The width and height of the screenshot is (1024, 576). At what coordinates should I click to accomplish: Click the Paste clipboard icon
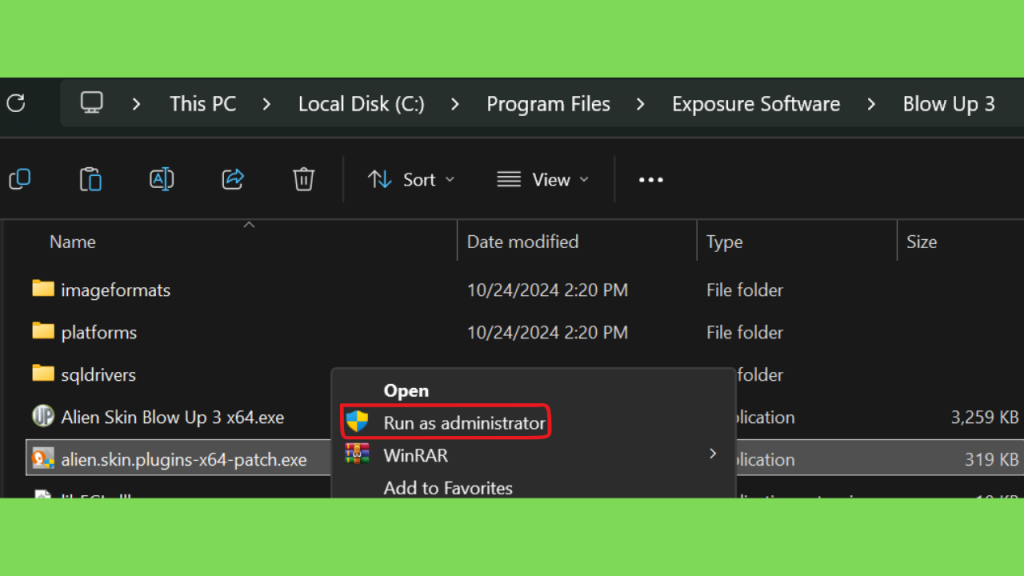coord(90,179)
